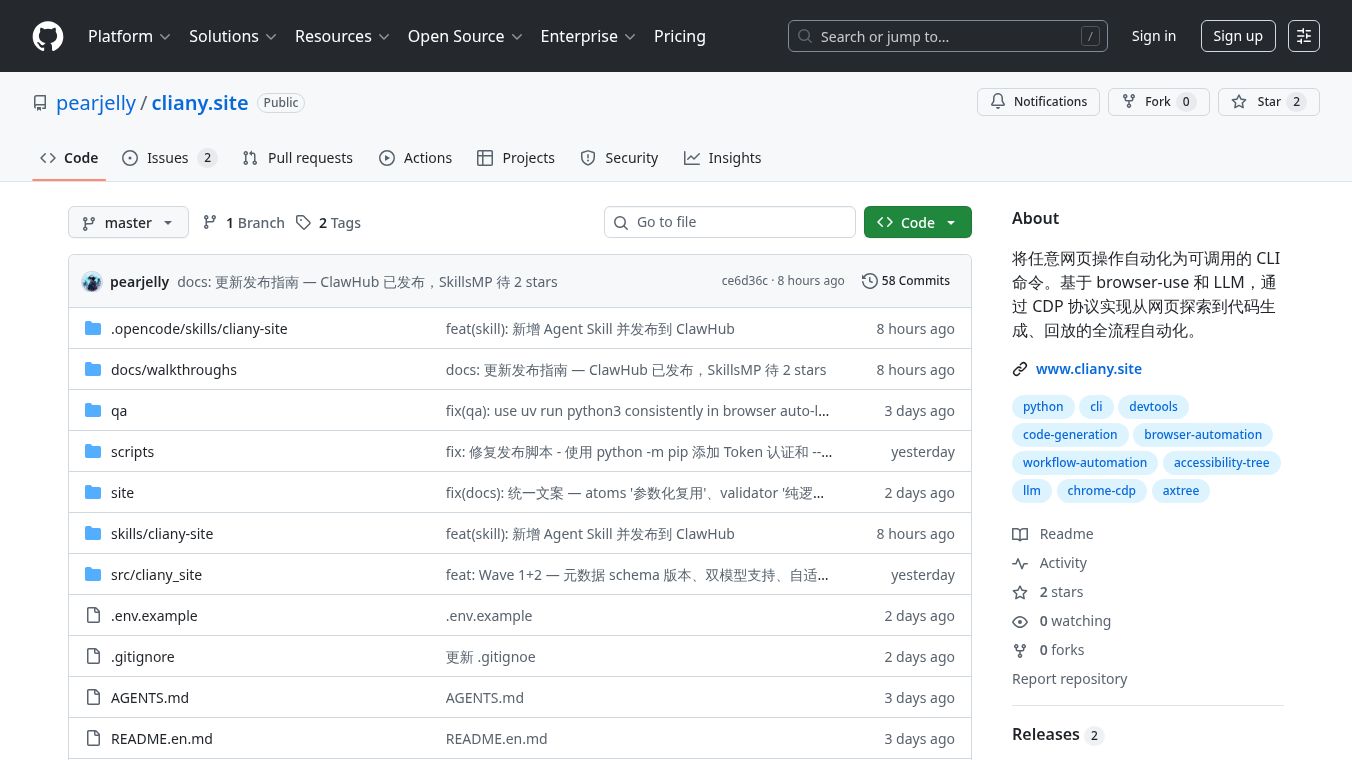Click the link icon beside www.cliany.site
Viewport: 1352px width, 760px height.
click(1020, 368)
